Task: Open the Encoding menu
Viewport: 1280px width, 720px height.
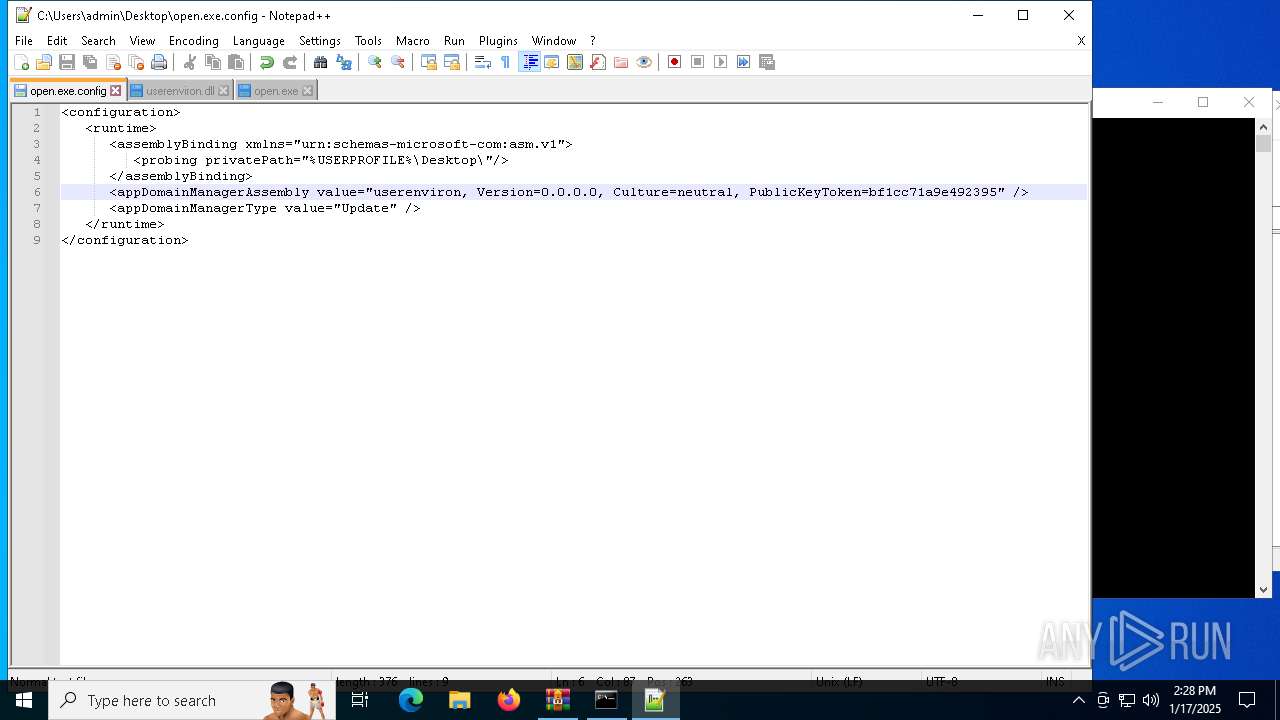Action: [x=194, y=41]
